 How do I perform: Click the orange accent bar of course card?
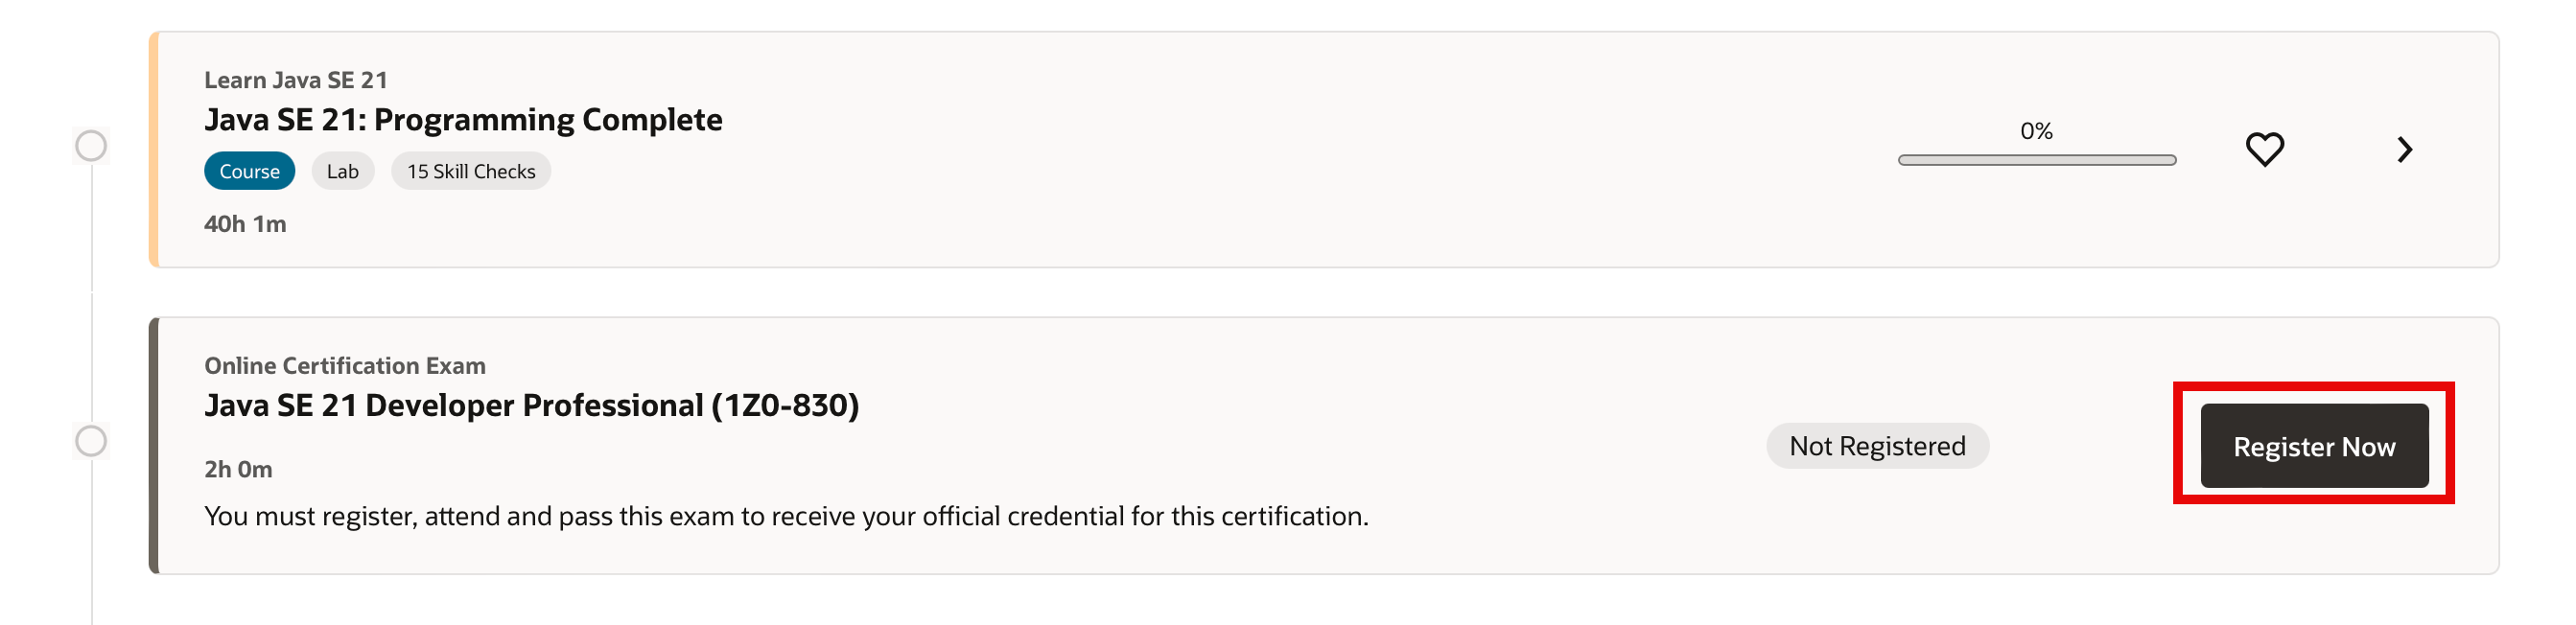click(x=154, y=150)
